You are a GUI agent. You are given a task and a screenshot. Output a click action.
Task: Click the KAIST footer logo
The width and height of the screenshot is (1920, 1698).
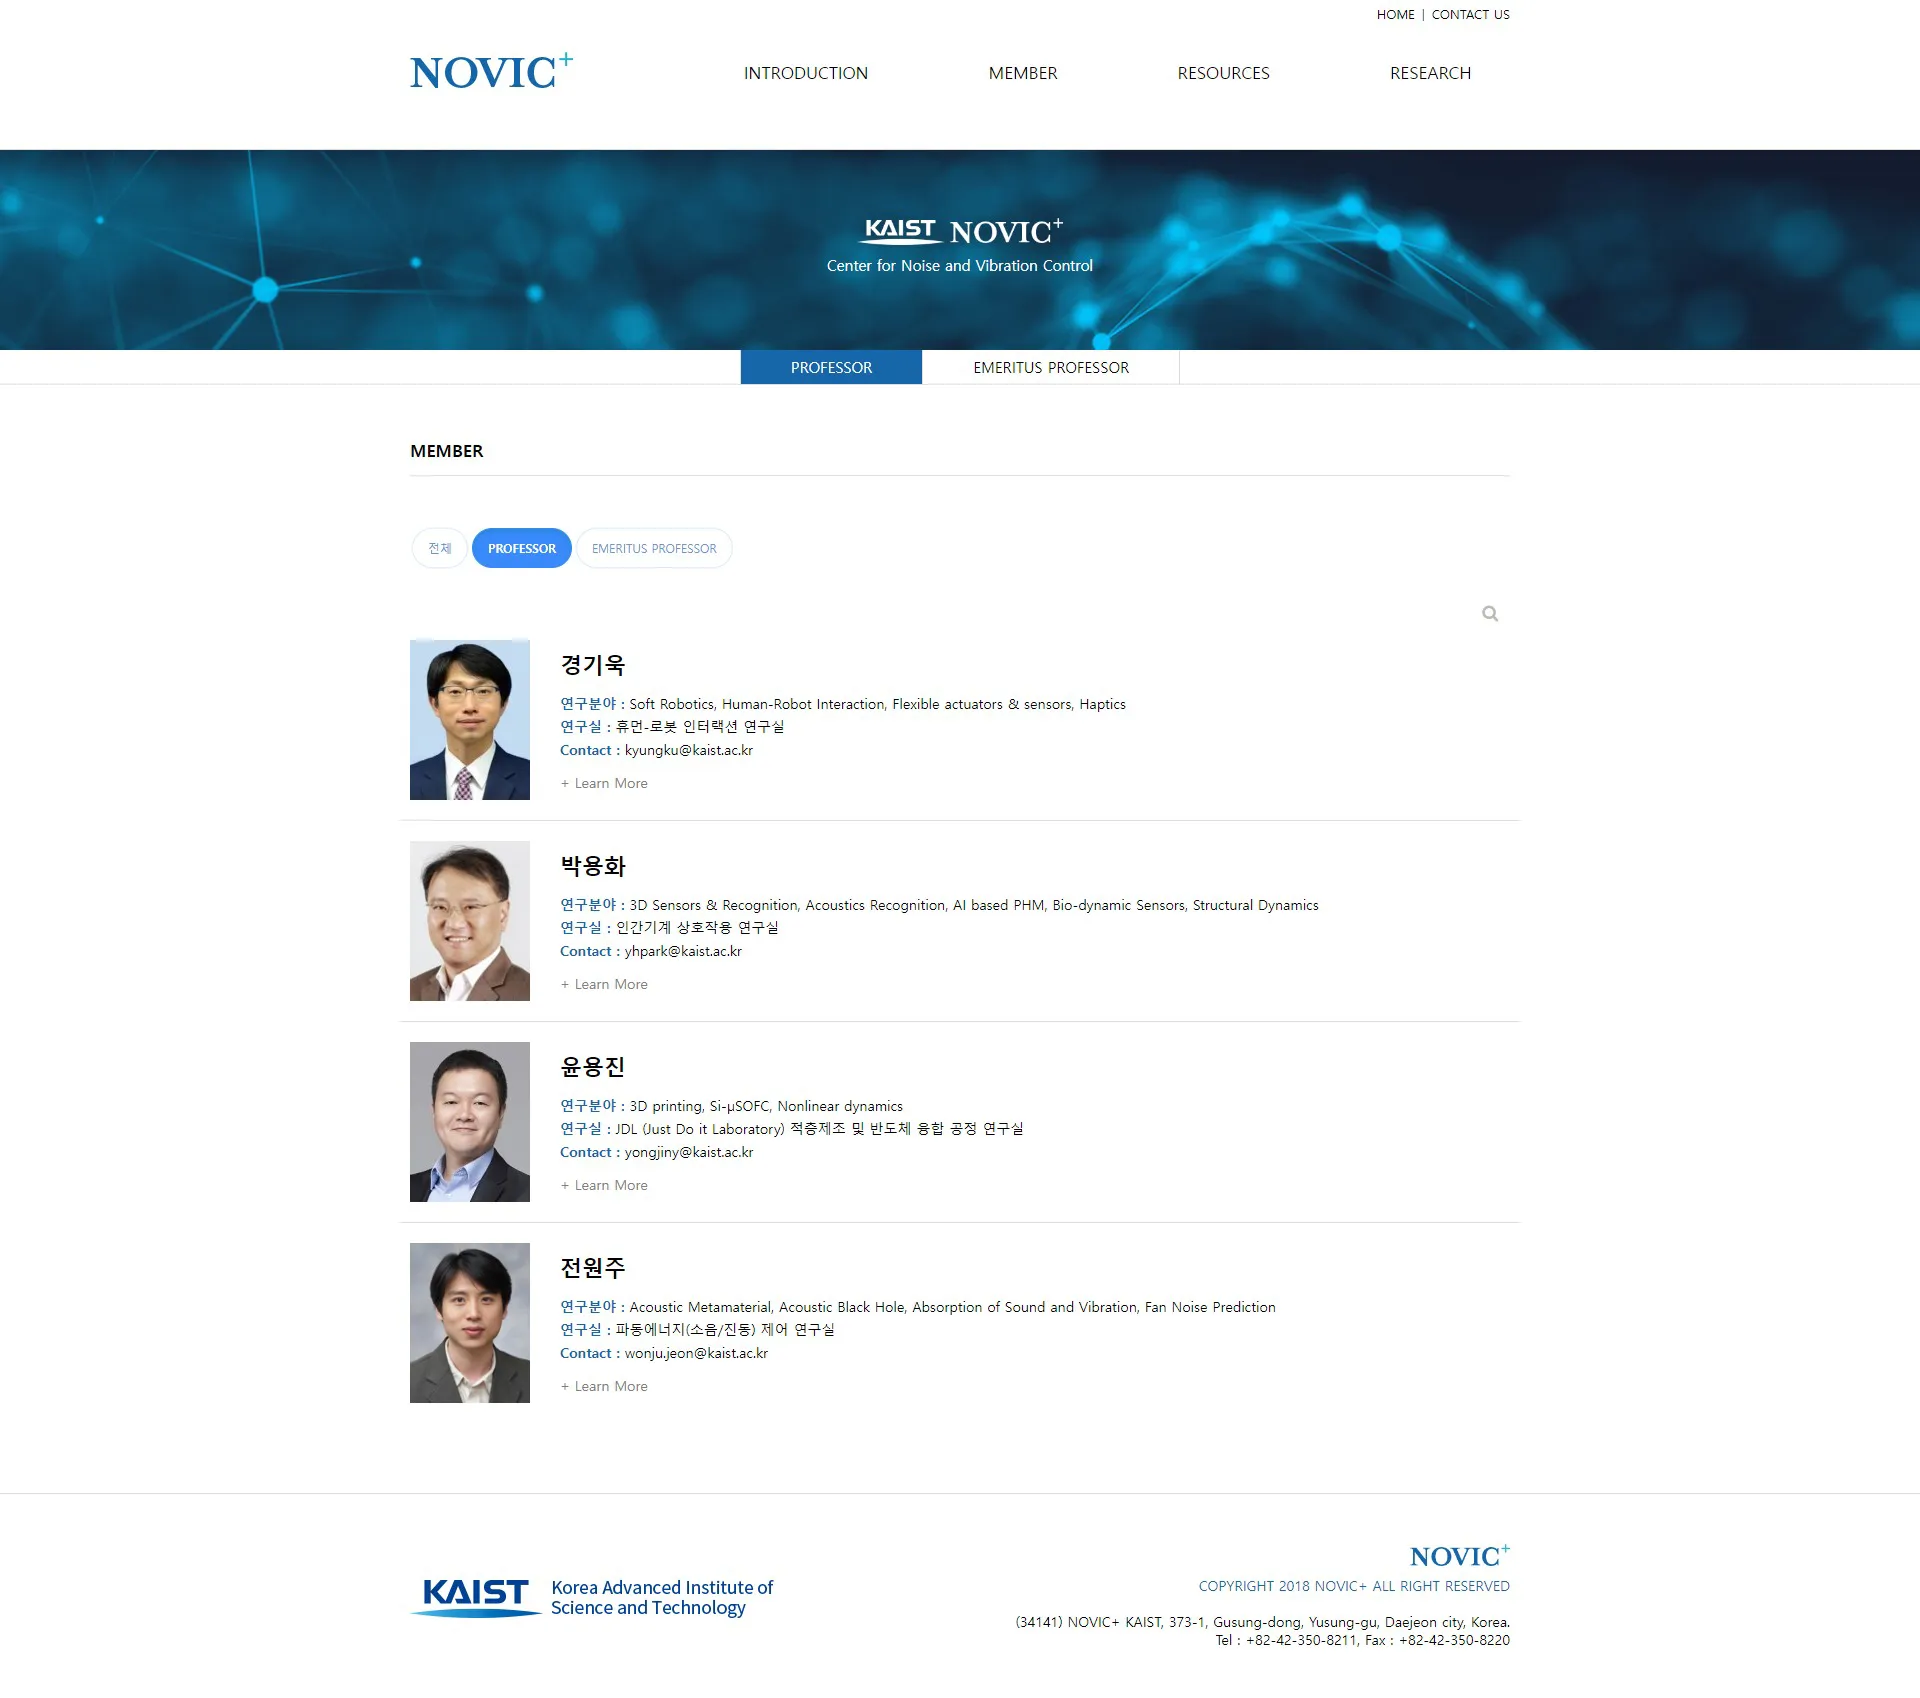pyautogui.click(x=475, y=1598)
